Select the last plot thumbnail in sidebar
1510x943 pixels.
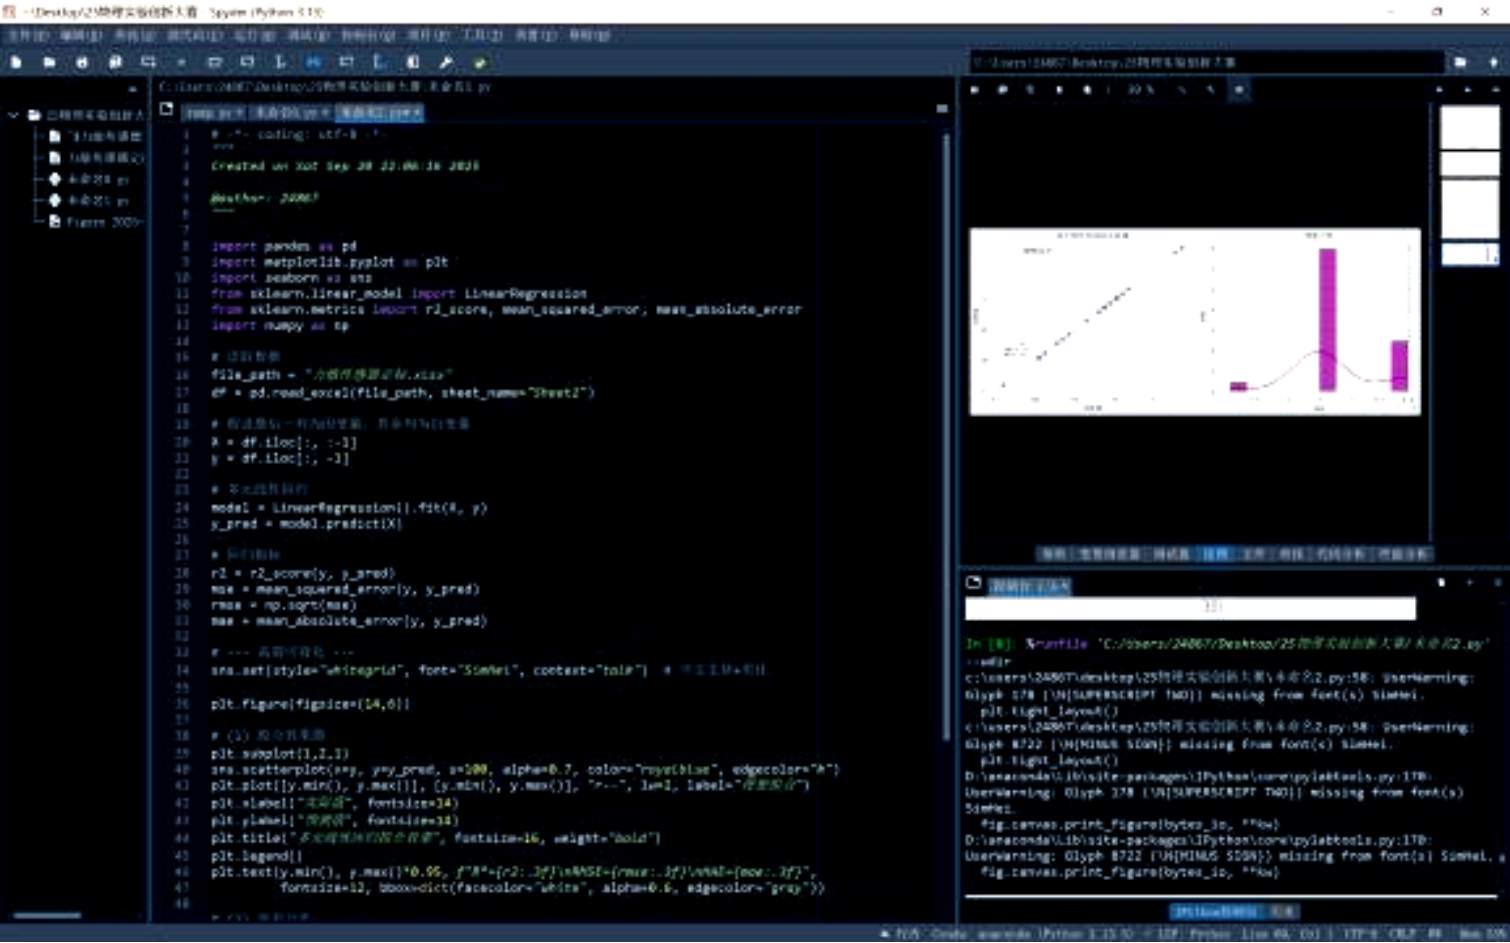(x=1469, y=254)
